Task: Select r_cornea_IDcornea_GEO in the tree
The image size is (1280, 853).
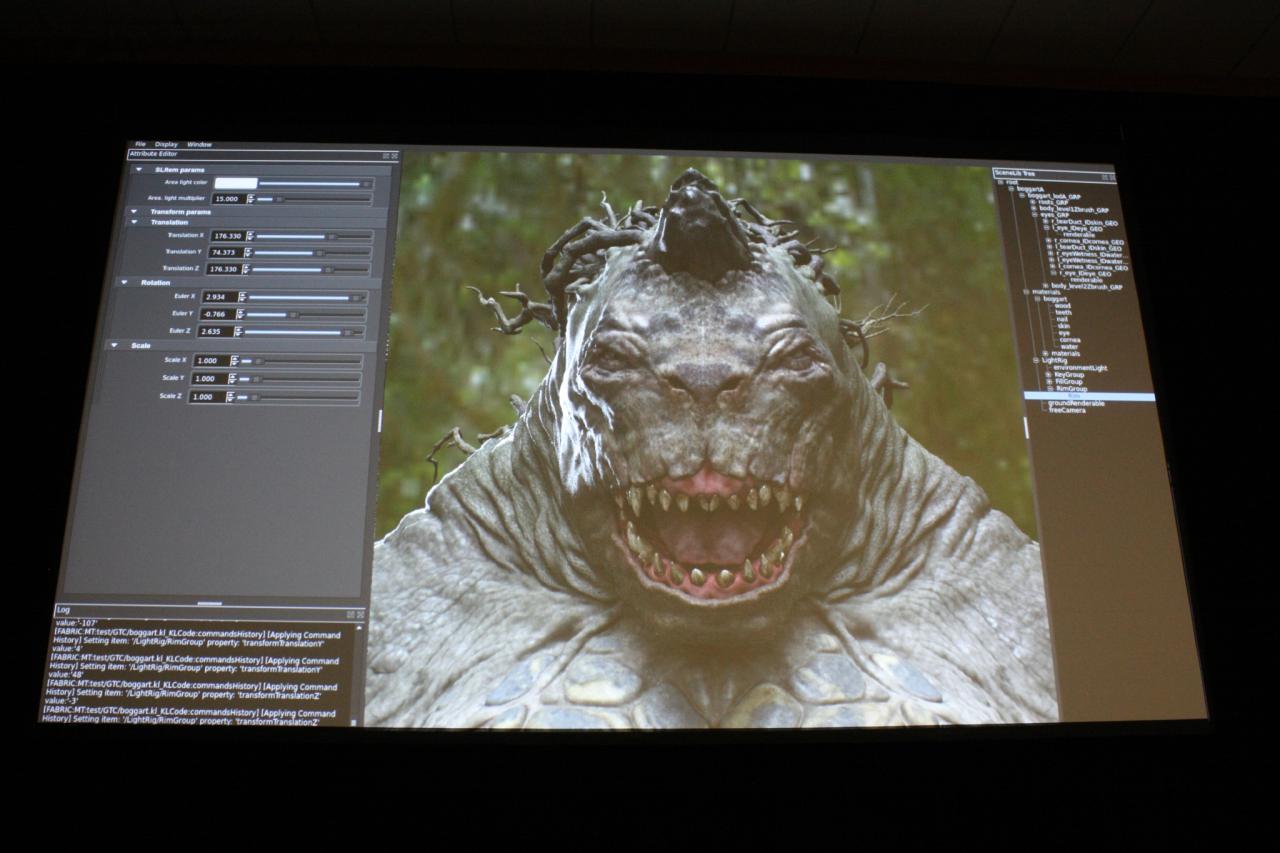Action: coord(1089,241)
